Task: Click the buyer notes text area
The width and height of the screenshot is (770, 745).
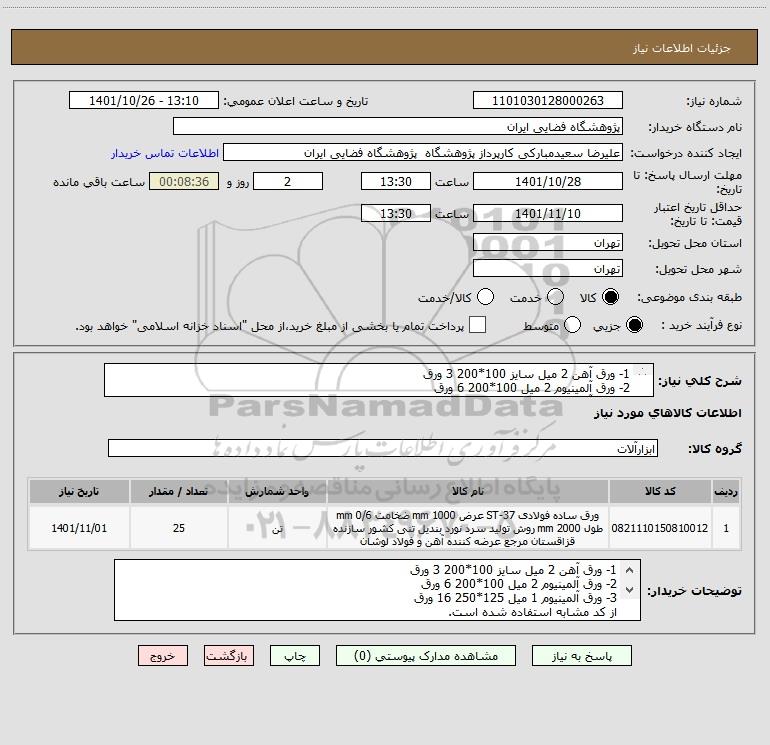Action: (x=377, y=590)
